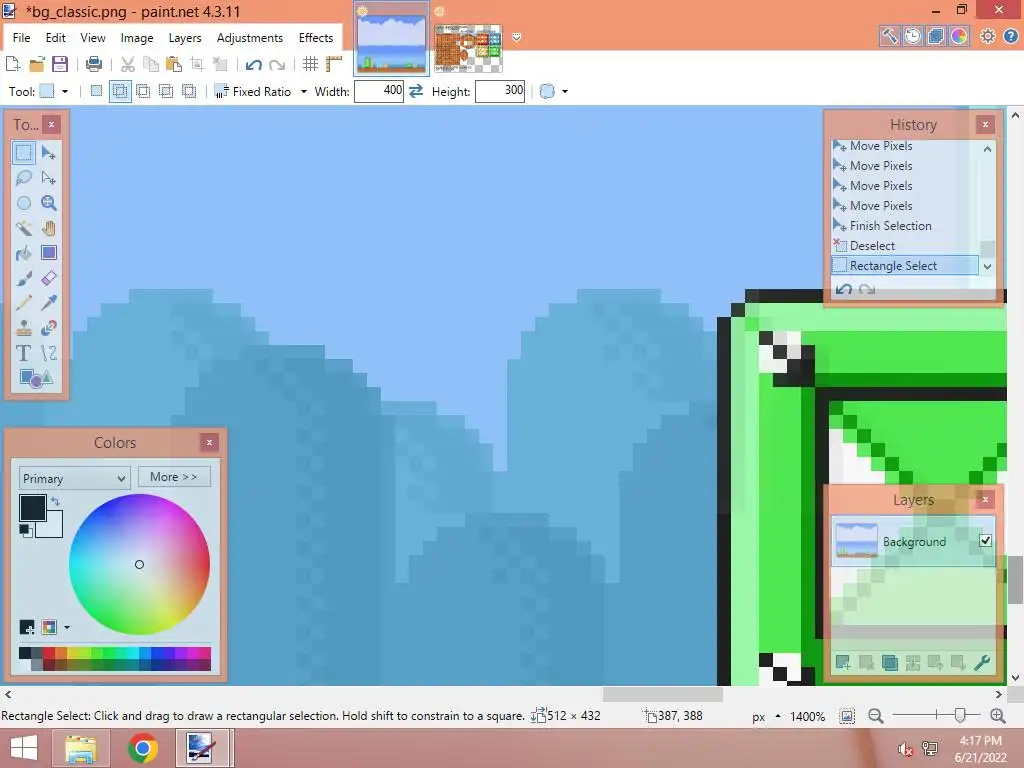The height and width of the screenshot is (768, 1024).
Task: Open the Layers menu
Action: coord(185,38)
